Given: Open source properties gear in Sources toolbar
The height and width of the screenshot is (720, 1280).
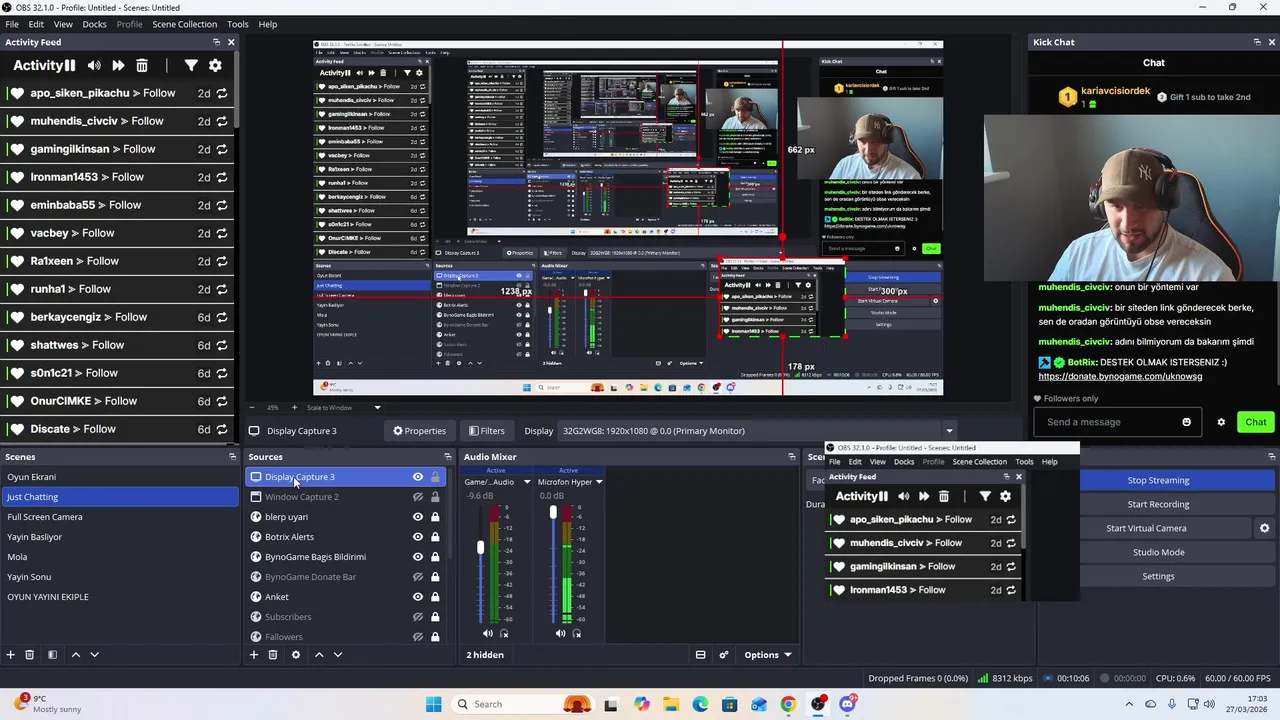Looking at the screenshot, I should [295, 655].
